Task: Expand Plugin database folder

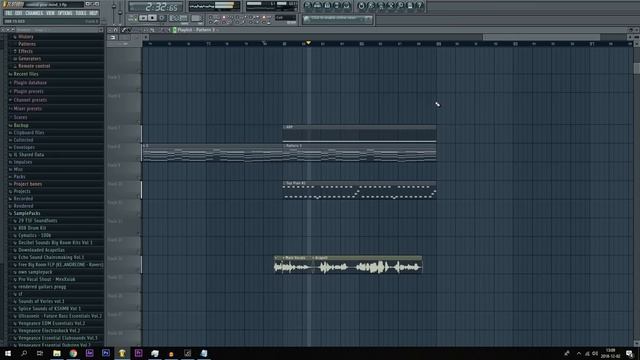Action: pos(30,82)
